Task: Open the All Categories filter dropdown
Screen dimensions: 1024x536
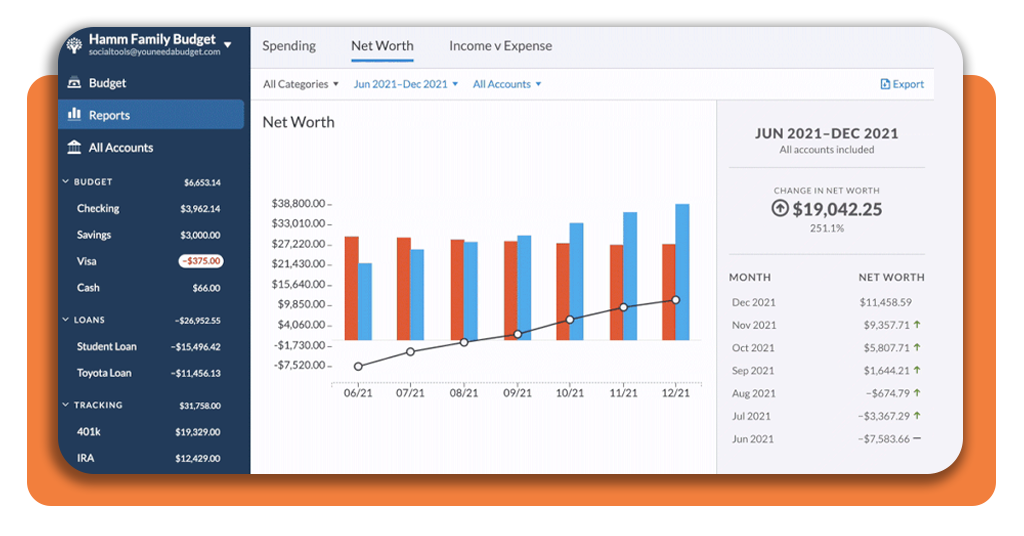Action: coord(301,85)
